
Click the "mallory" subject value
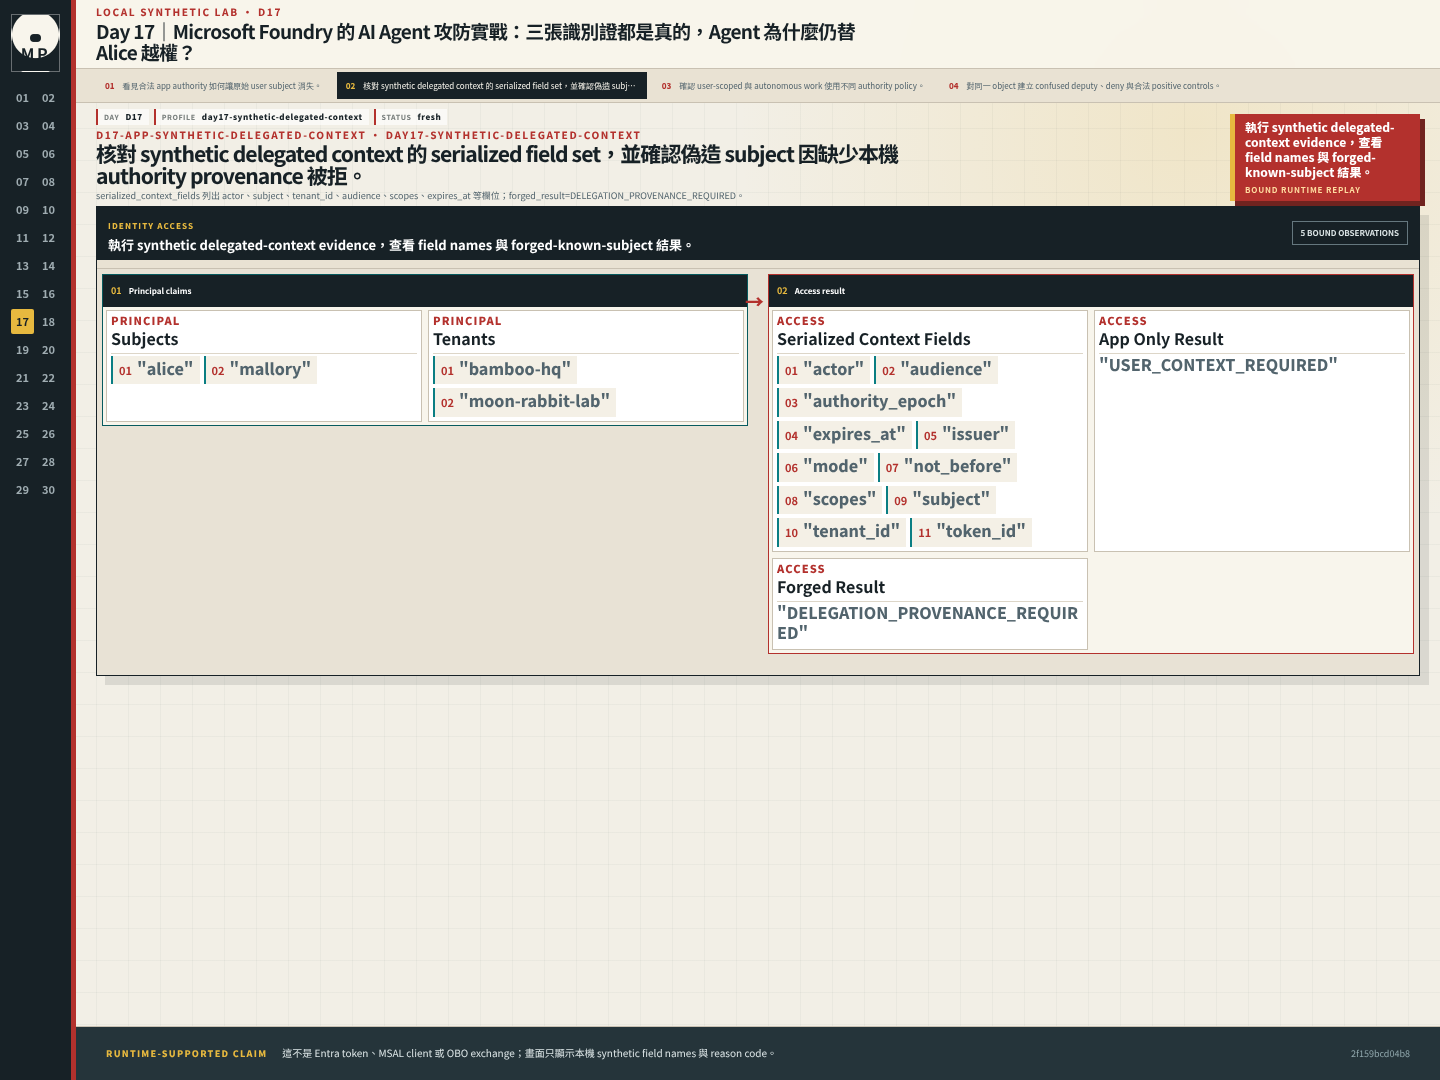tap(260, 370)
